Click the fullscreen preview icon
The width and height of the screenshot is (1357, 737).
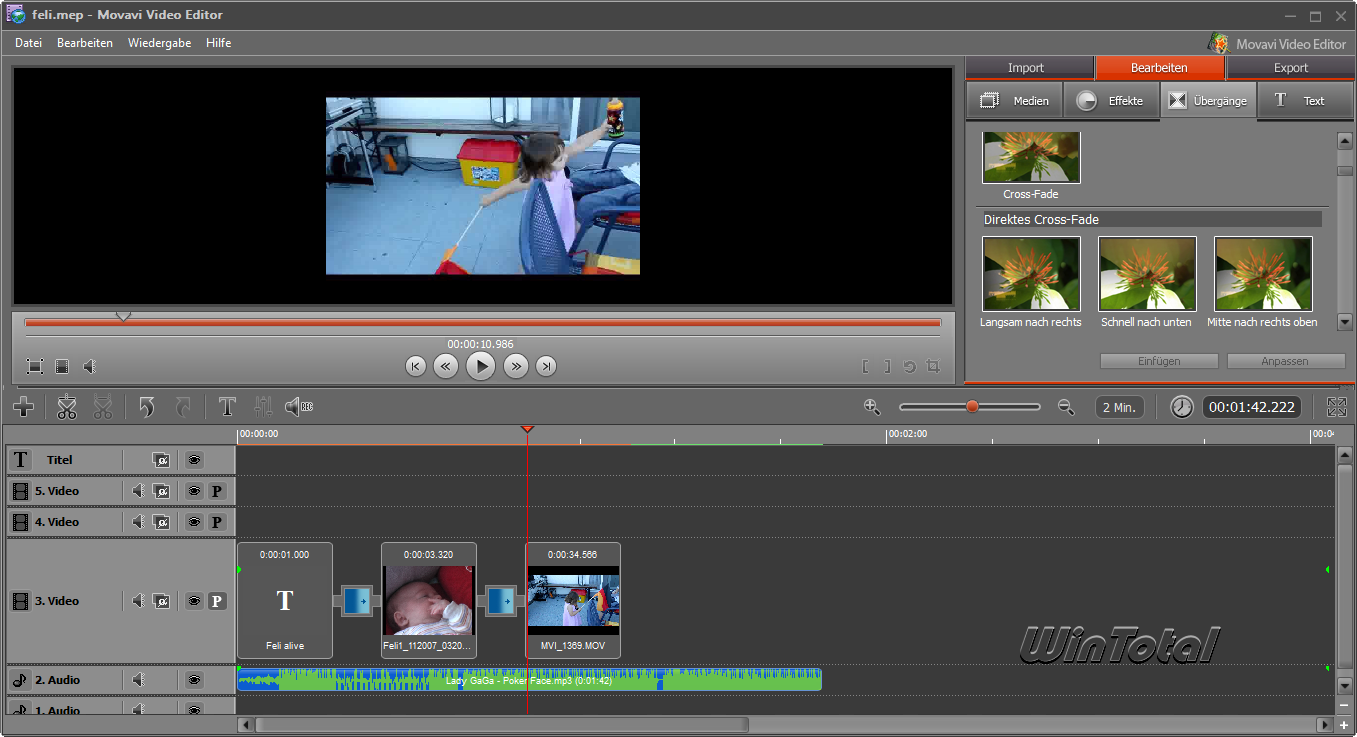tap(35, 367)
